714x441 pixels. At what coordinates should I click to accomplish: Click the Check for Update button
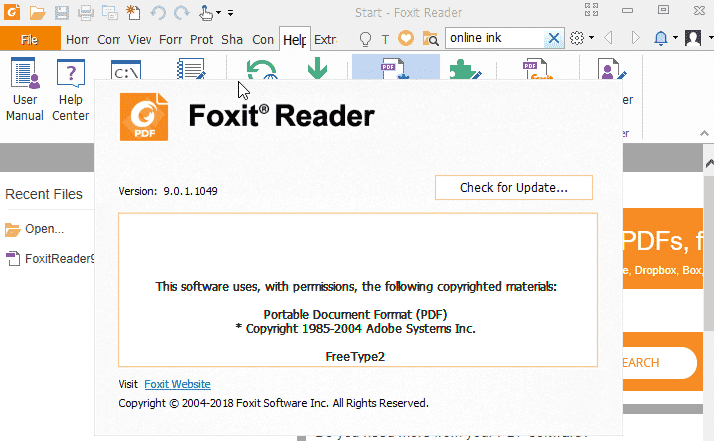click(x=513, y=188)
